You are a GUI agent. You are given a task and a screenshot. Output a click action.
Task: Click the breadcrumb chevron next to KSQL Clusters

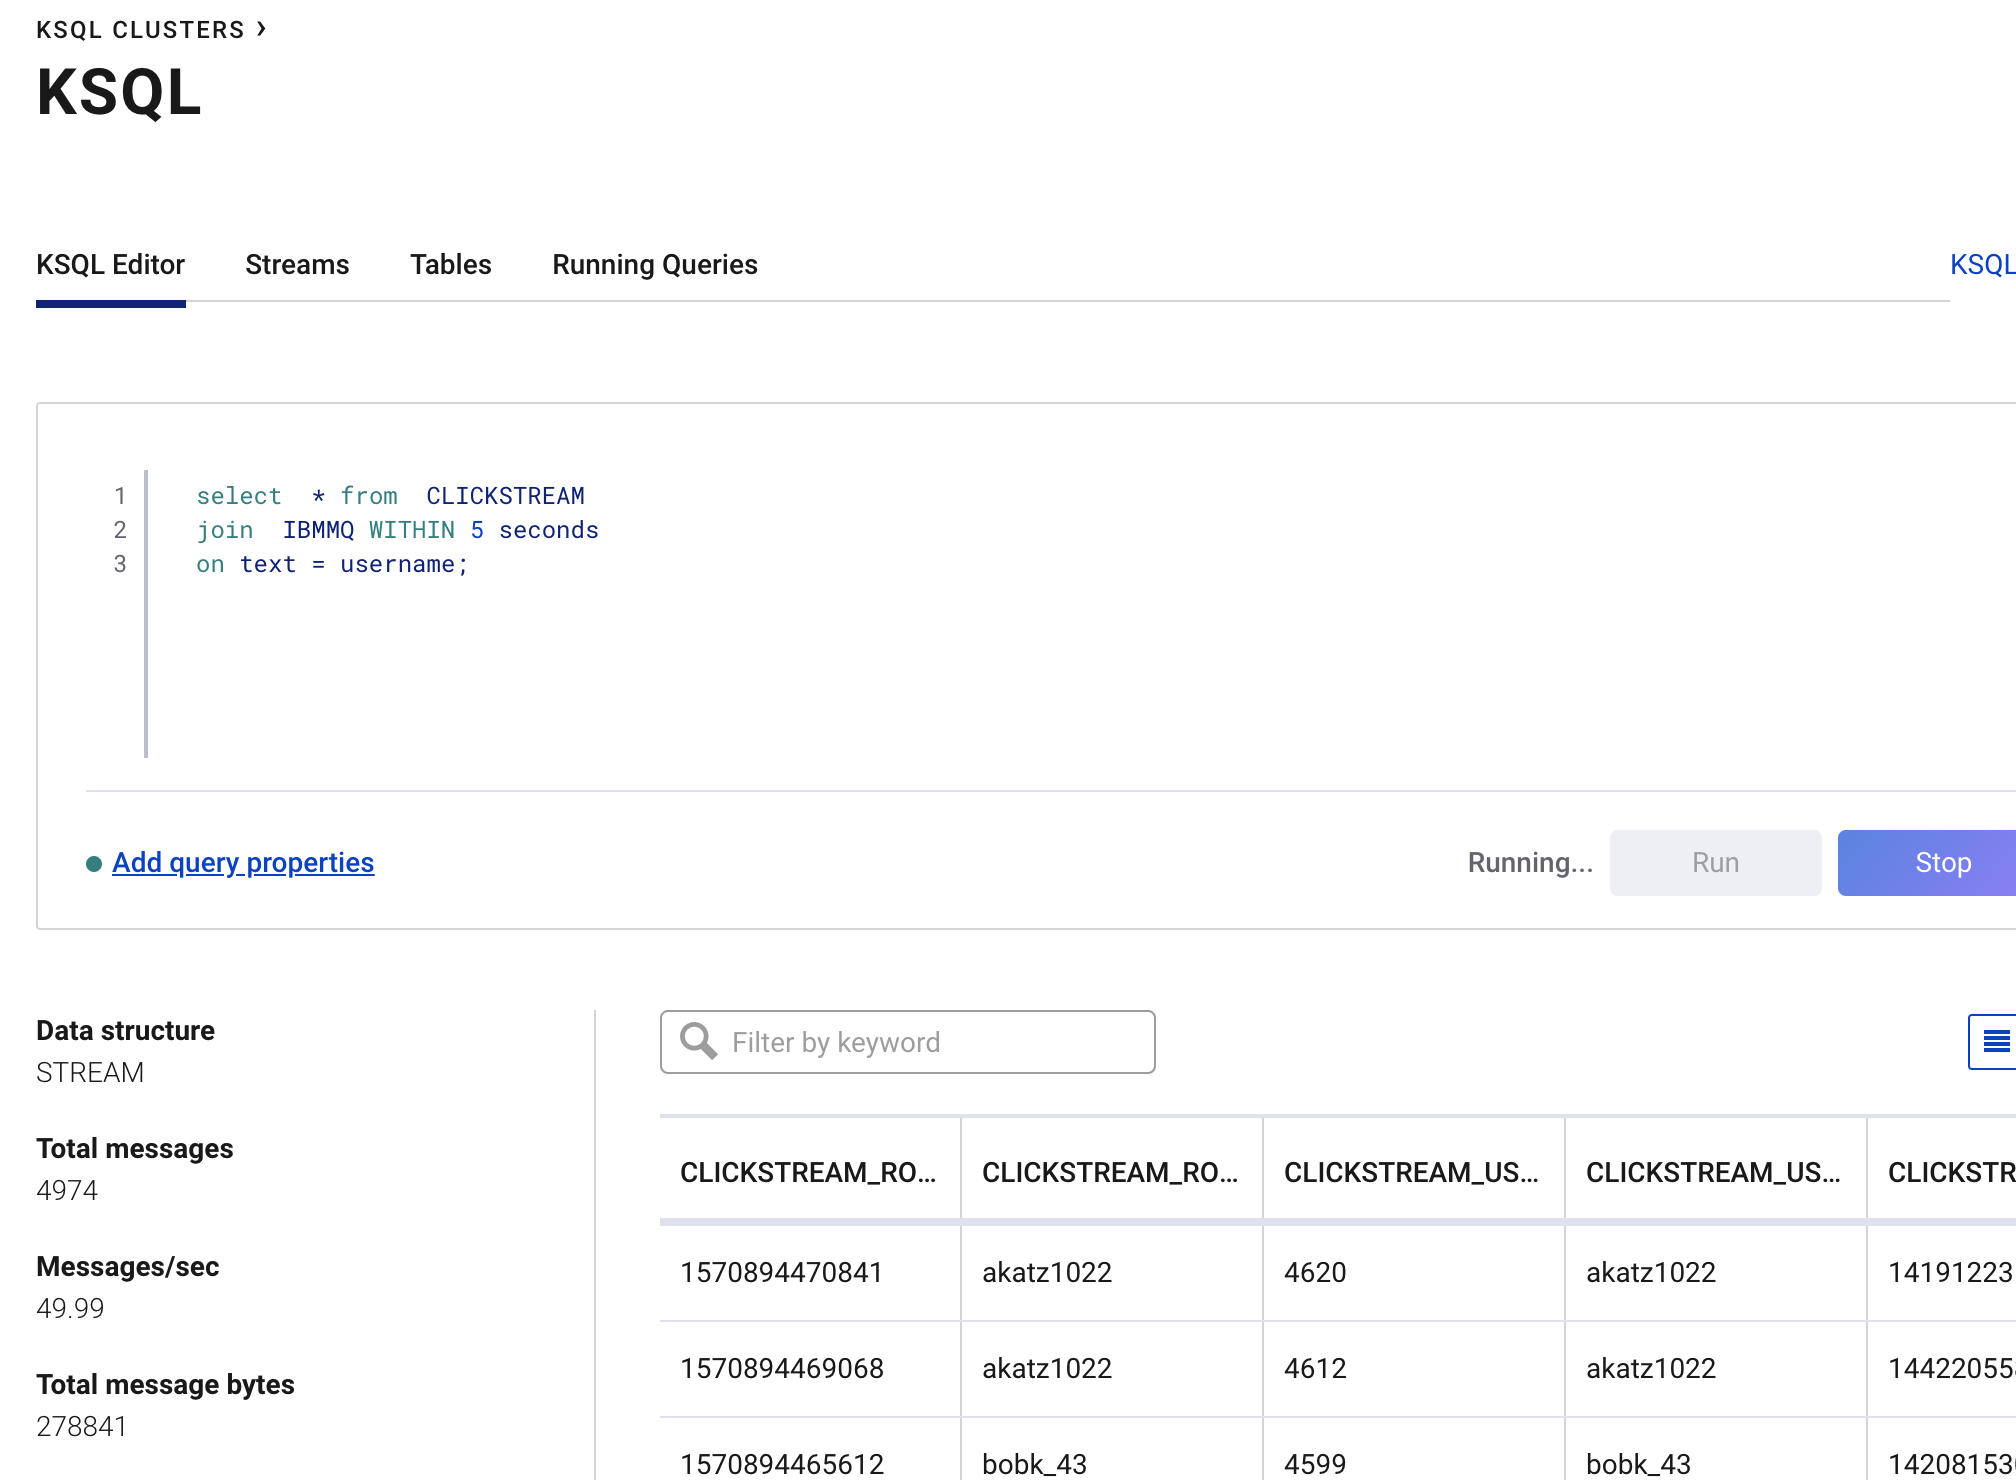[261, 29]
